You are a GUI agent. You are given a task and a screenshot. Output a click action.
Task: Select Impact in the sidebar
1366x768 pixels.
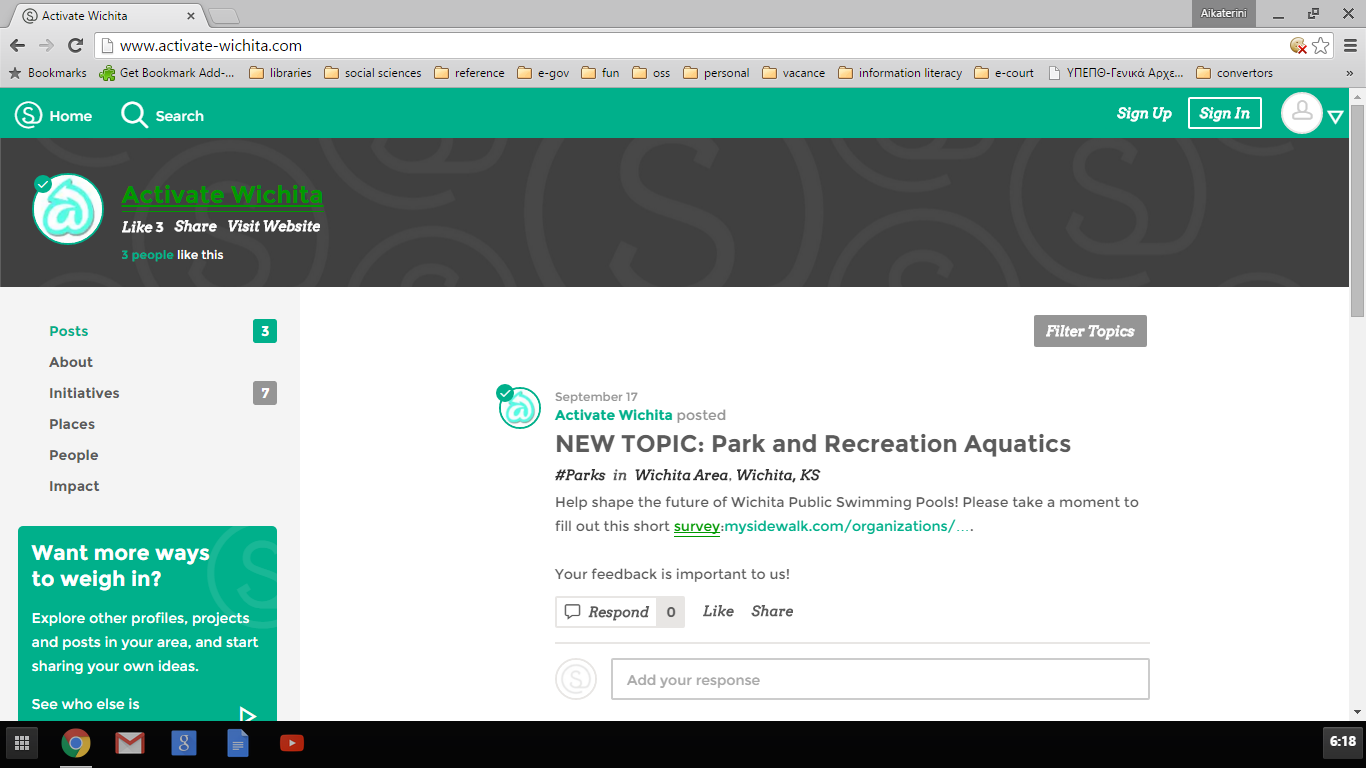(x=74, y=486)
